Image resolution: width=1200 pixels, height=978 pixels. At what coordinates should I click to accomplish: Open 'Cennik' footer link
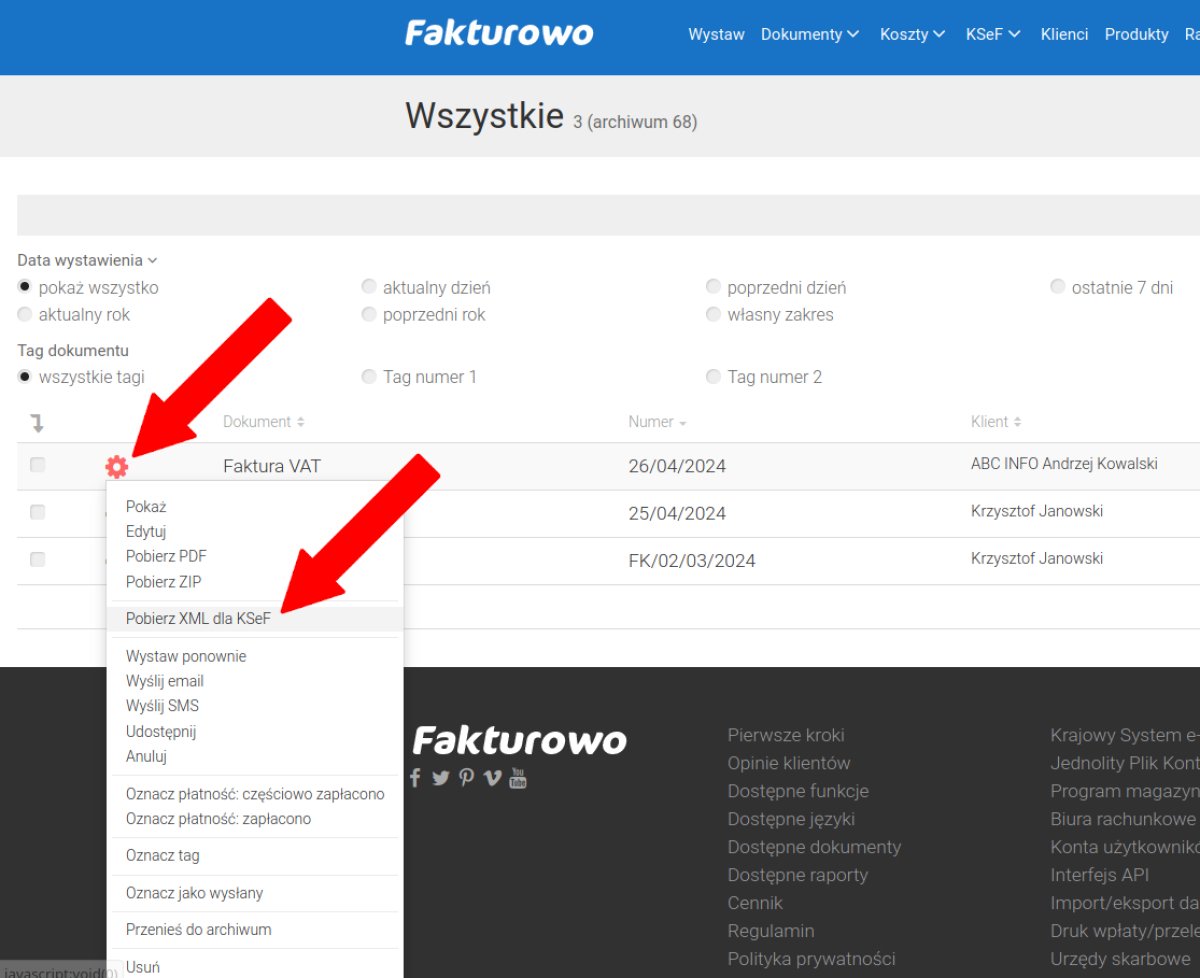coord(755,903)
